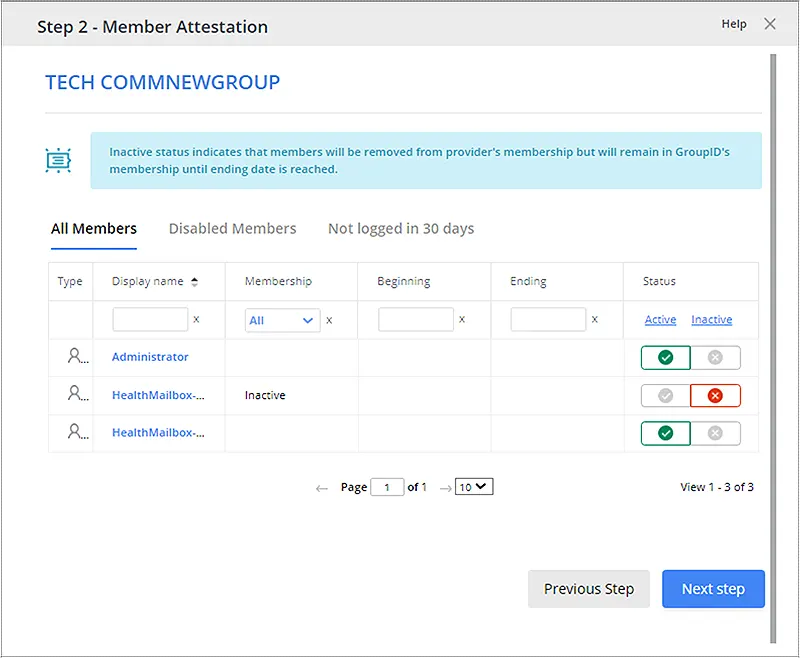Clear the Display name filter with x
The image size is (800, 658).
tap(196, 319)
